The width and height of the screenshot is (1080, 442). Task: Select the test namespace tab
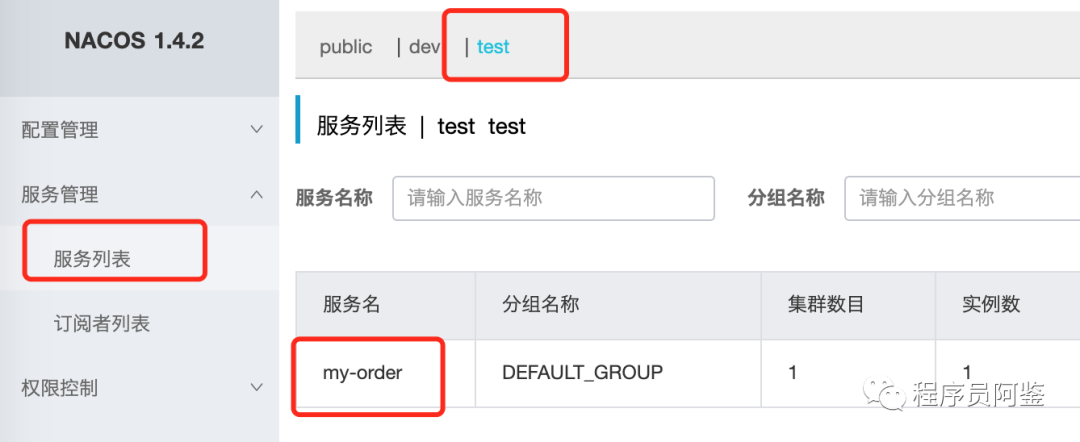click(x=493, y=47)
